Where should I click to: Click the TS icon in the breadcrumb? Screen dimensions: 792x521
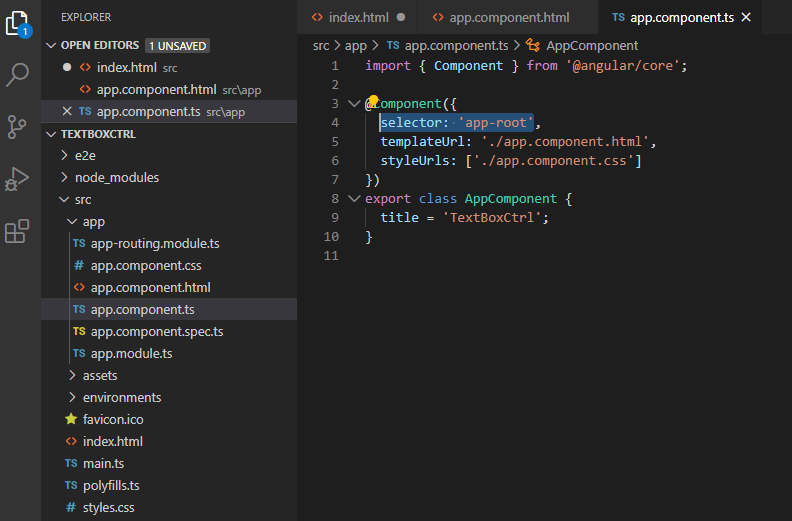click(393, 45)
